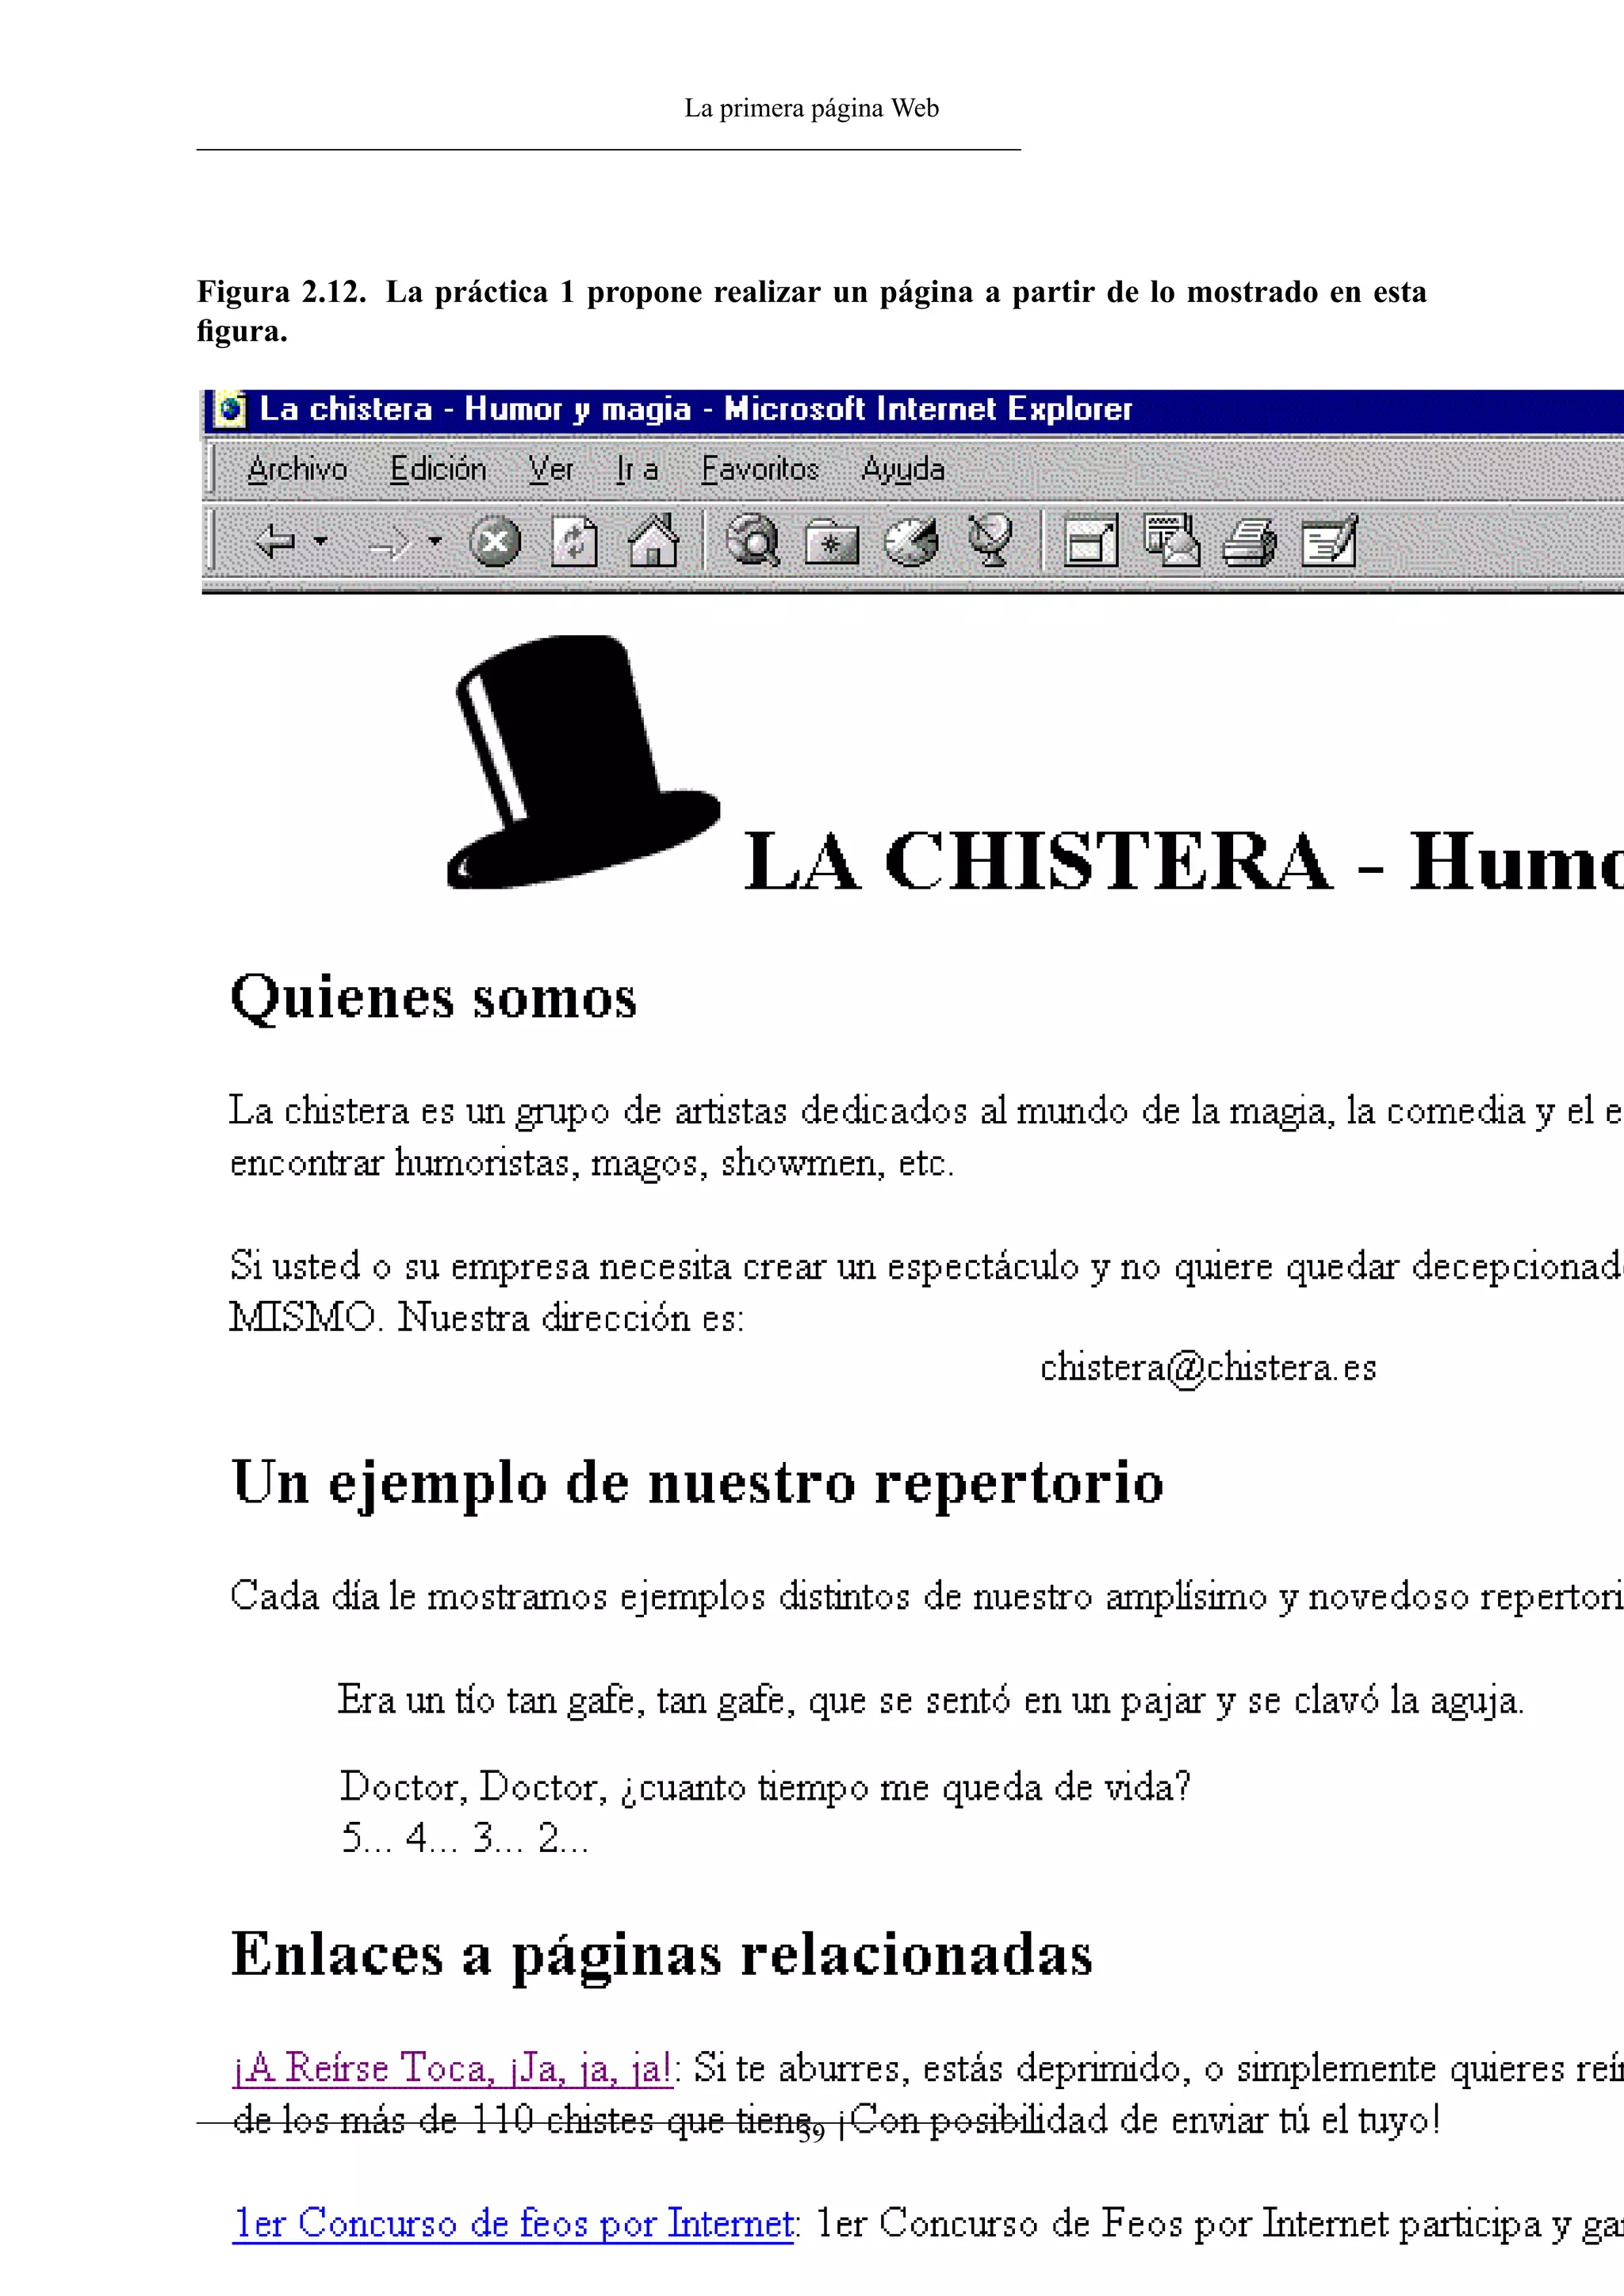The image size is (1624, 2296).
Task: Follow the '1er Concurso de feos por Internet' link
Action: click(514, 2223)
